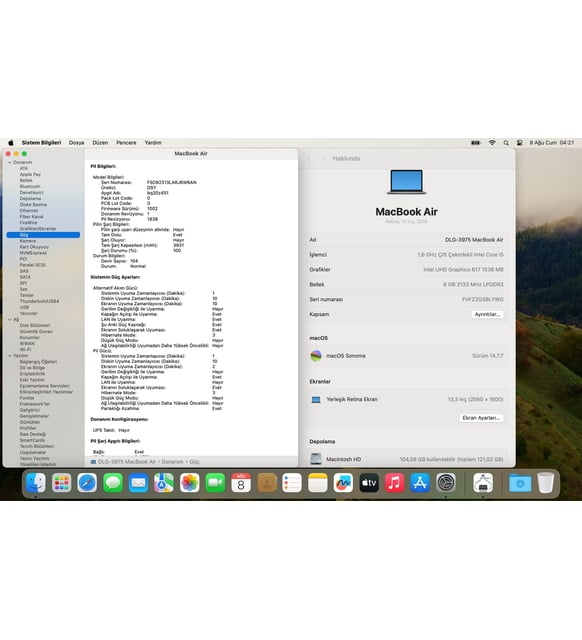Go forward in the Hakkında window

click(x=323, y=158)
